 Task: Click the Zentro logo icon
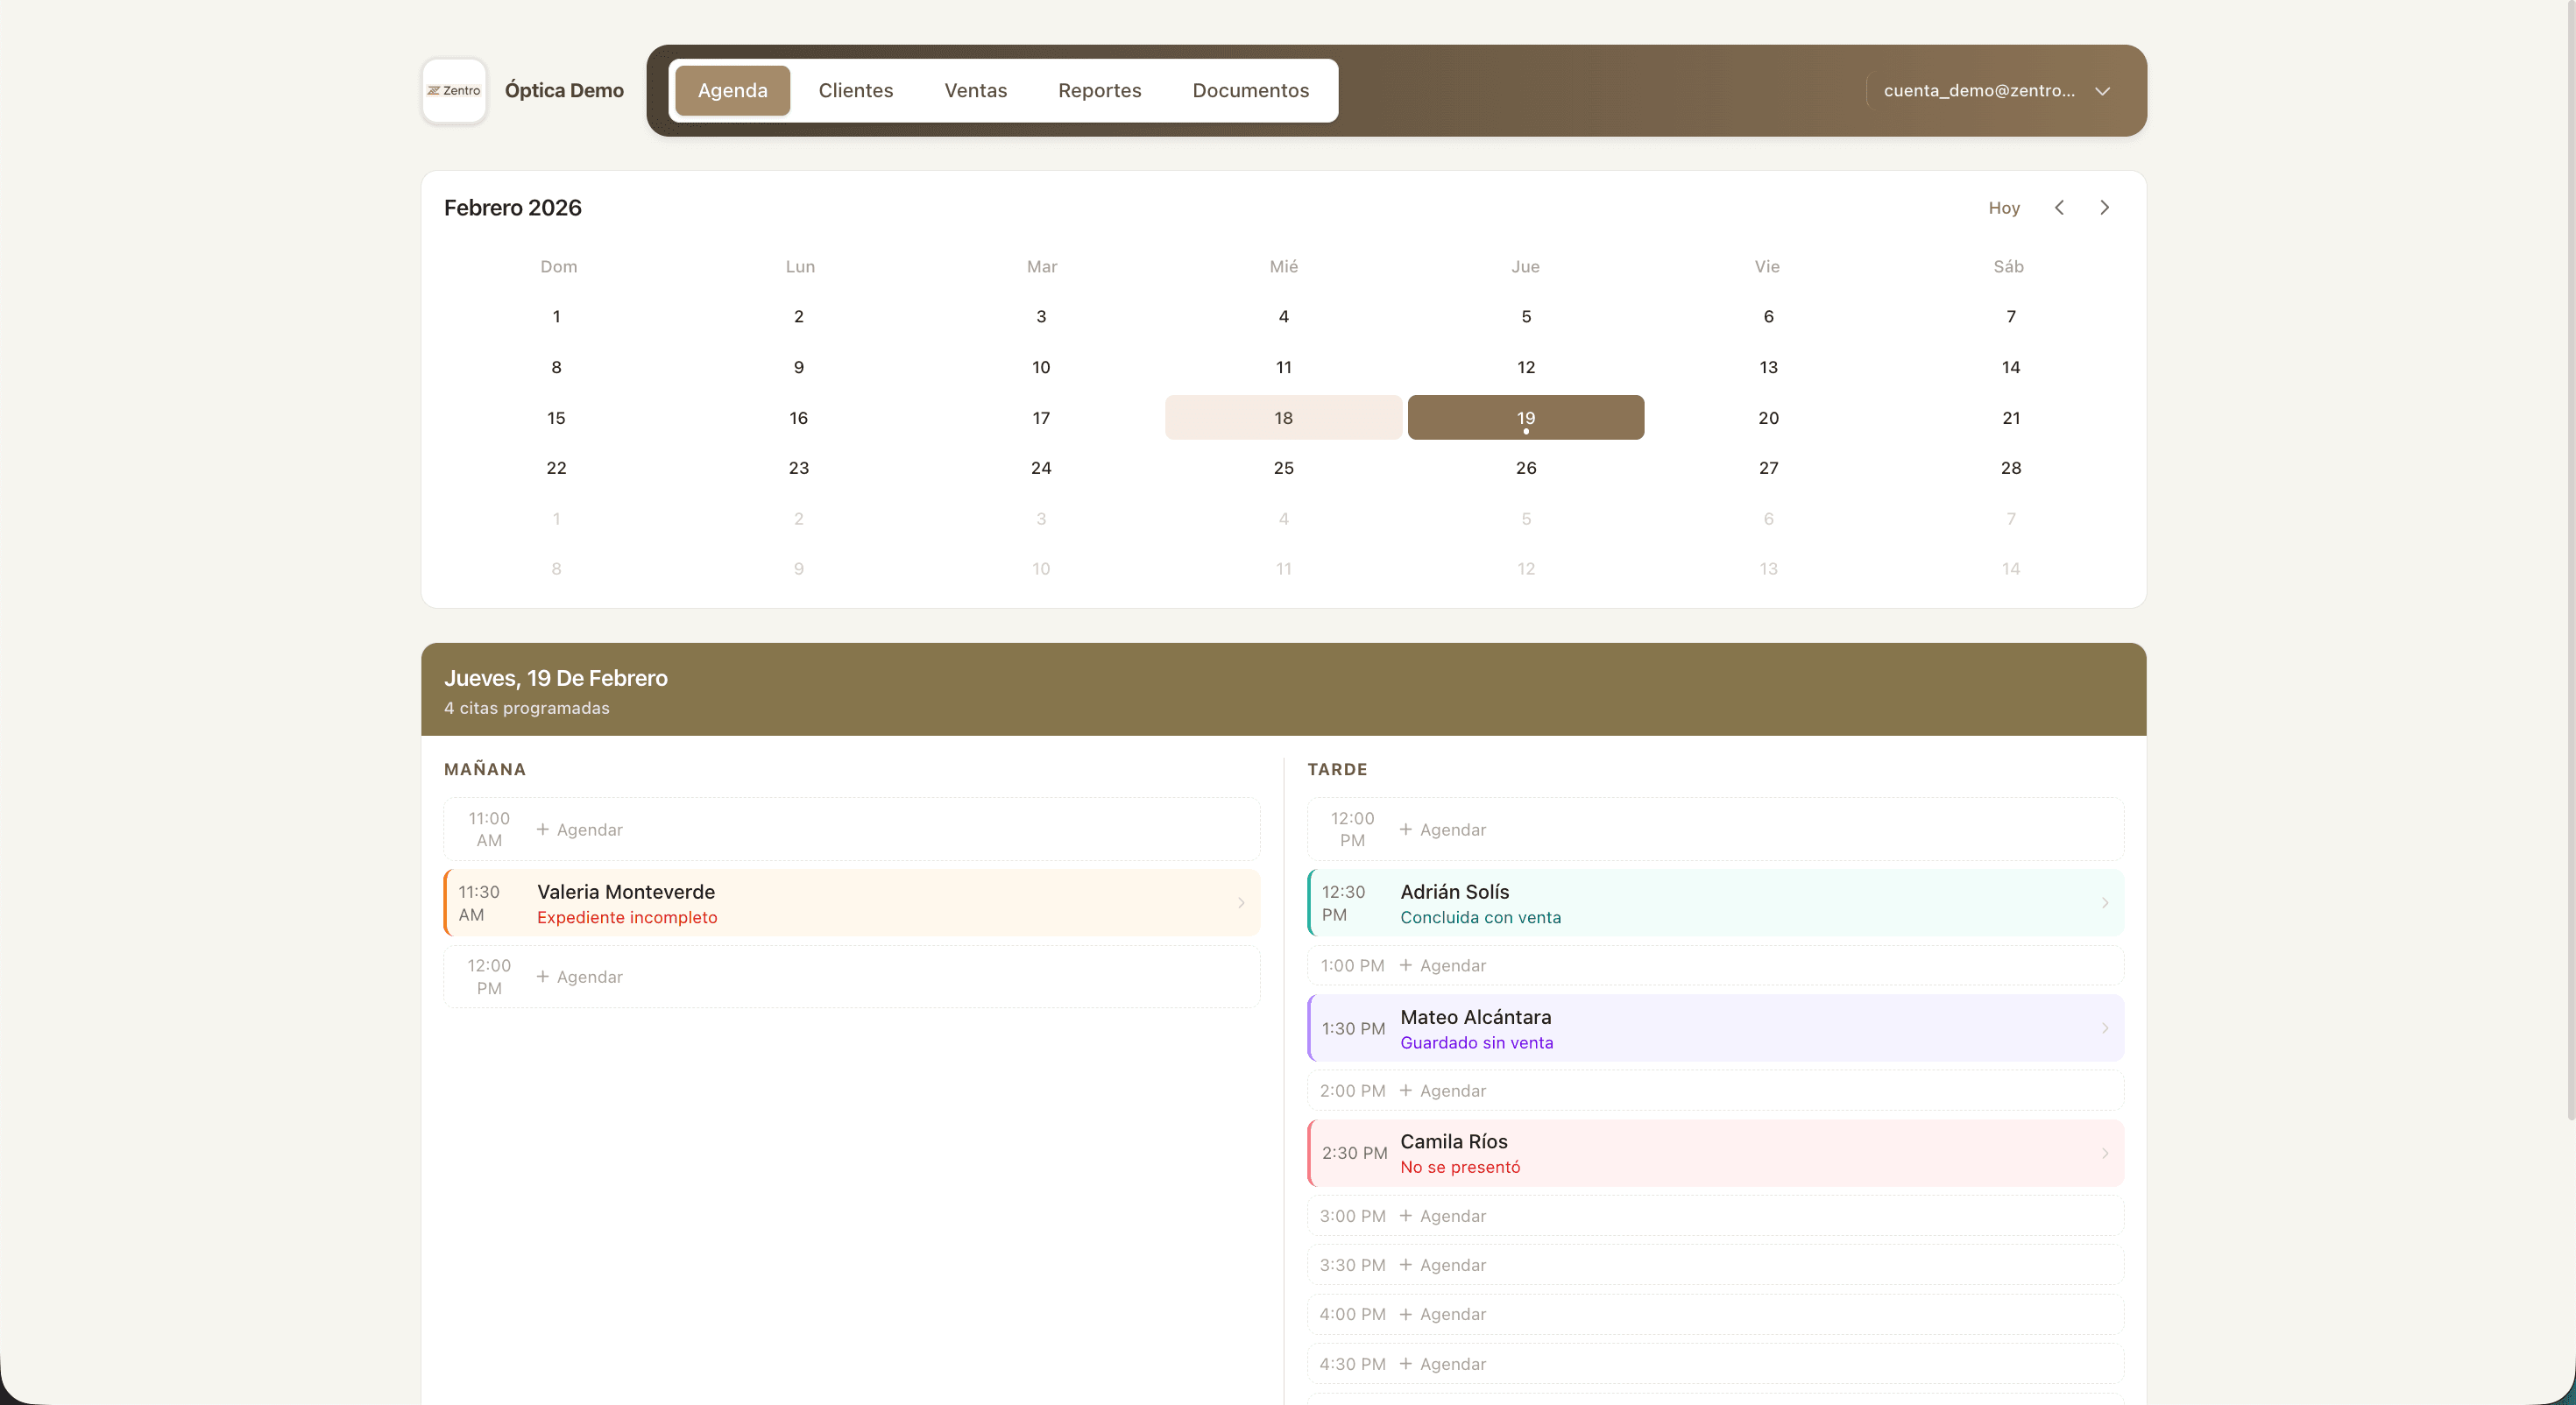[454, 90]
